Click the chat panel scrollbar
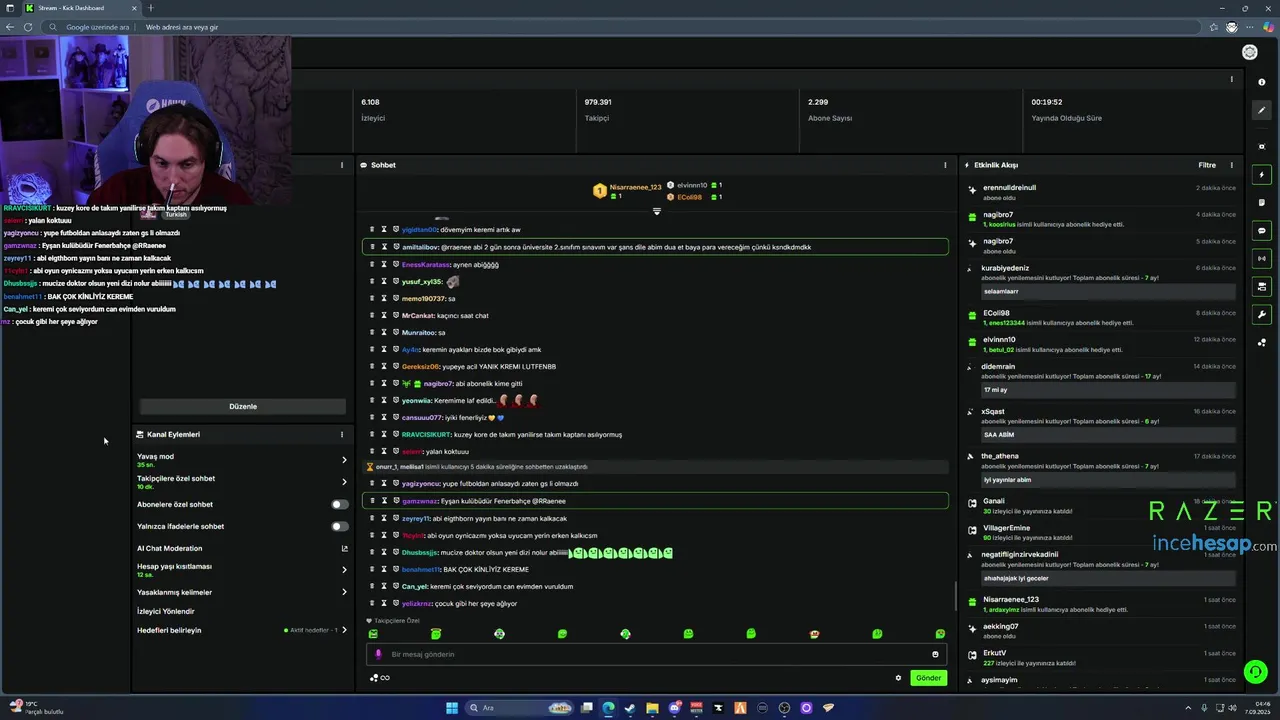 click(x=954, y=597)
